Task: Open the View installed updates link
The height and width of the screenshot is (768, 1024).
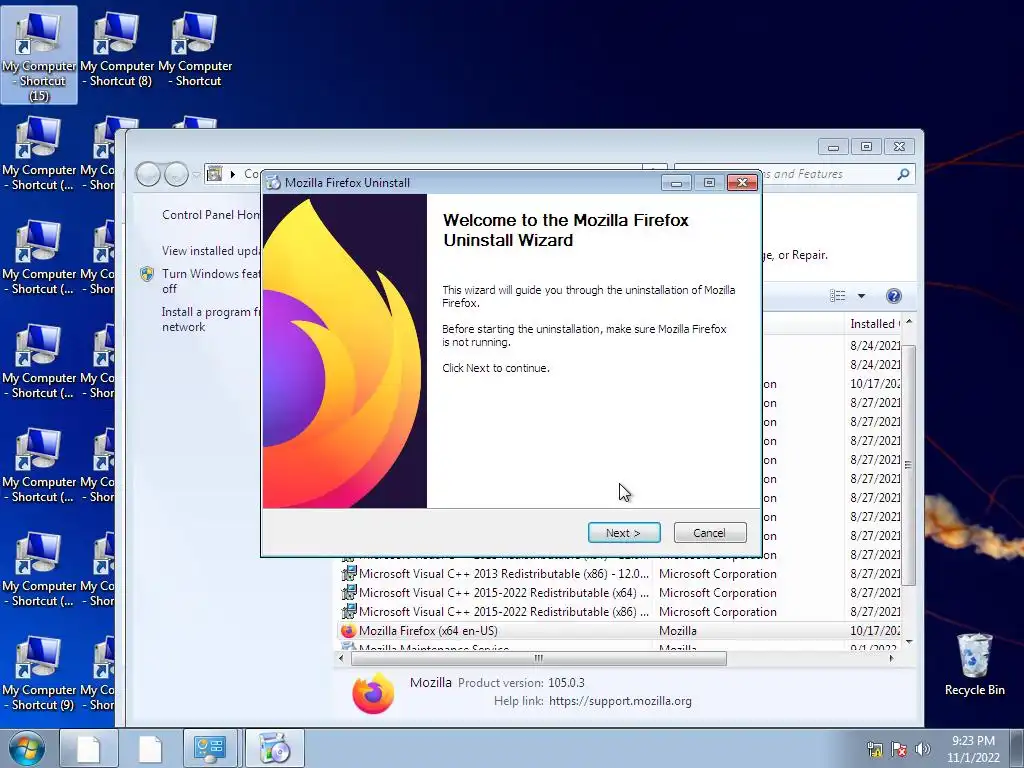Action: [x=211, y=251]
